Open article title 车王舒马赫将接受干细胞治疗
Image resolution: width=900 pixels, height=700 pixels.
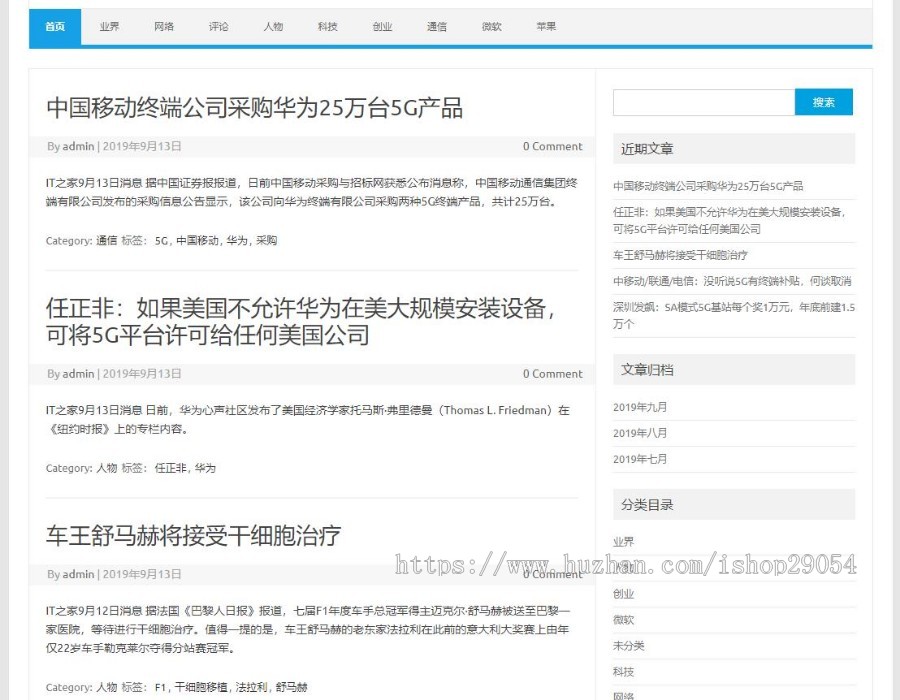(193, 536)
